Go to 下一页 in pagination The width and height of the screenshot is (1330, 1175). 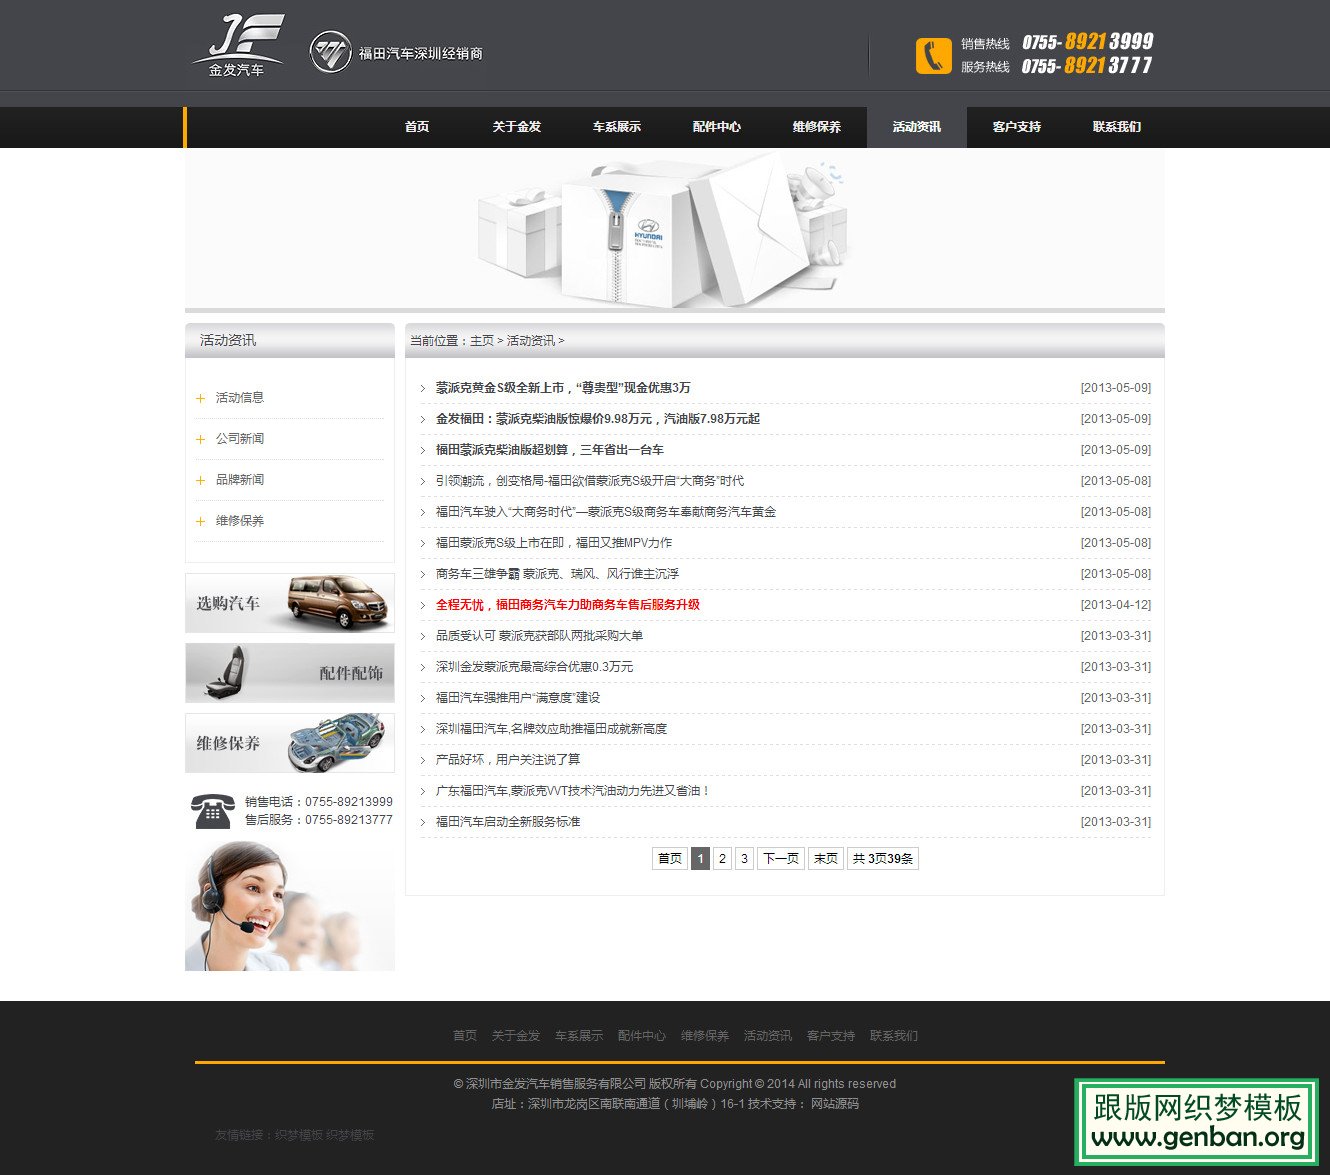[x=780, y=858]
